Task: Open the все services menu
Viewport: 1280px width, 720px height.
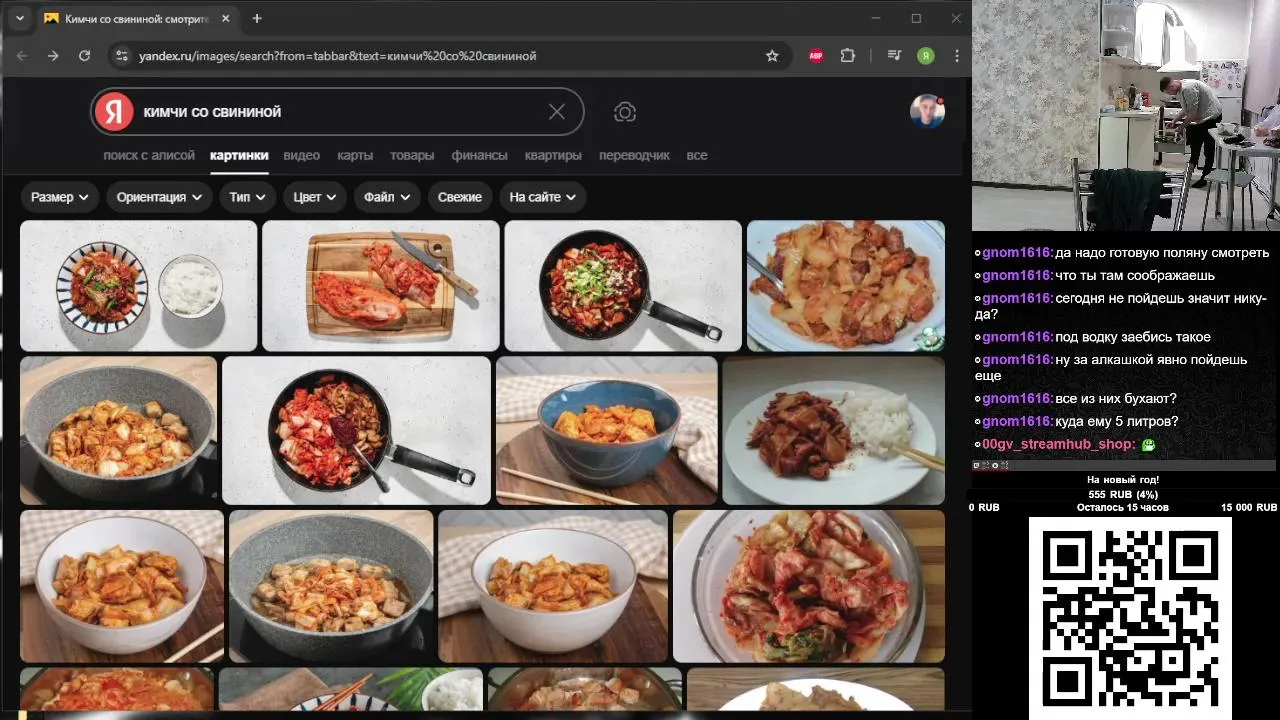Action: tap(697, 155)
